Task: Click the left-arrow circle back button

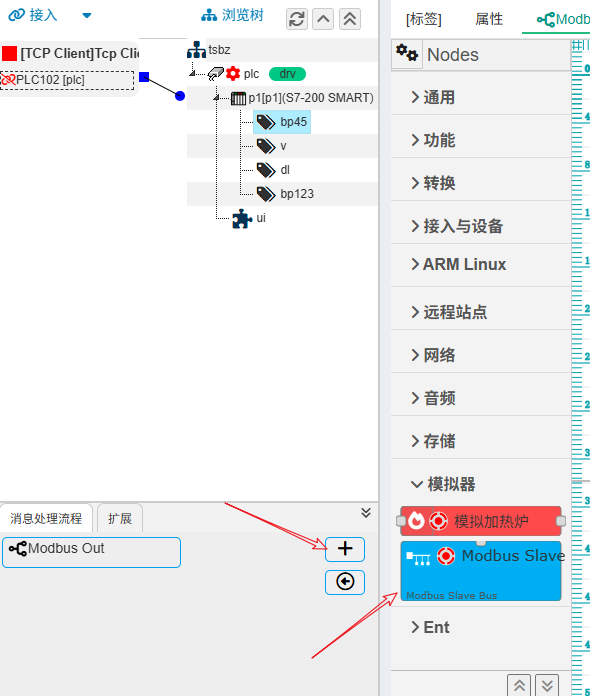Action: pyautogui.click(x=345, y=582)
